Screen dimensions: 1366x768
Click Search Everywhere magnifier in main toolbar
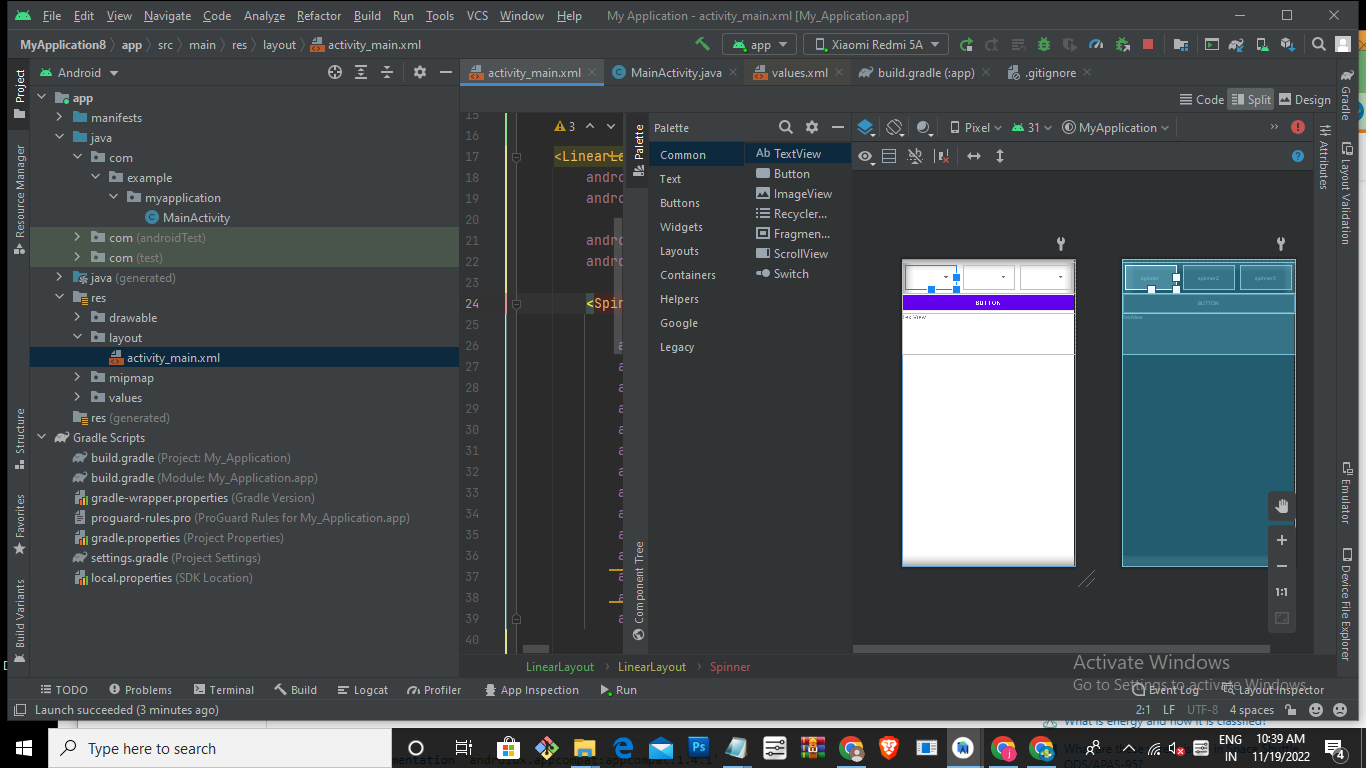[x=1319, y=44]
